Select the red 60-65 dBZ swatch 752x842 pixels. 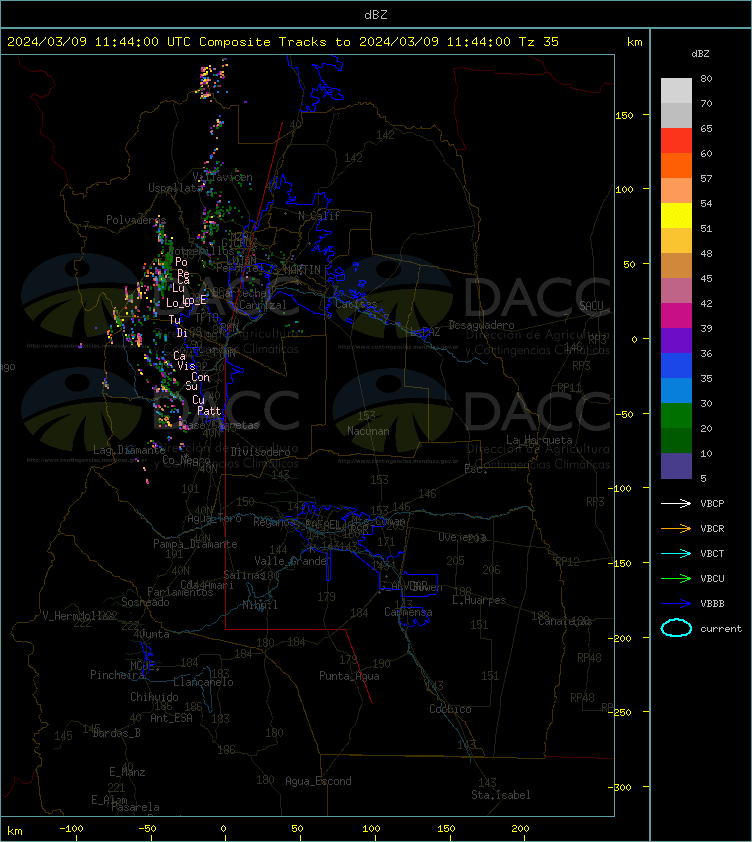click(676, 141)
